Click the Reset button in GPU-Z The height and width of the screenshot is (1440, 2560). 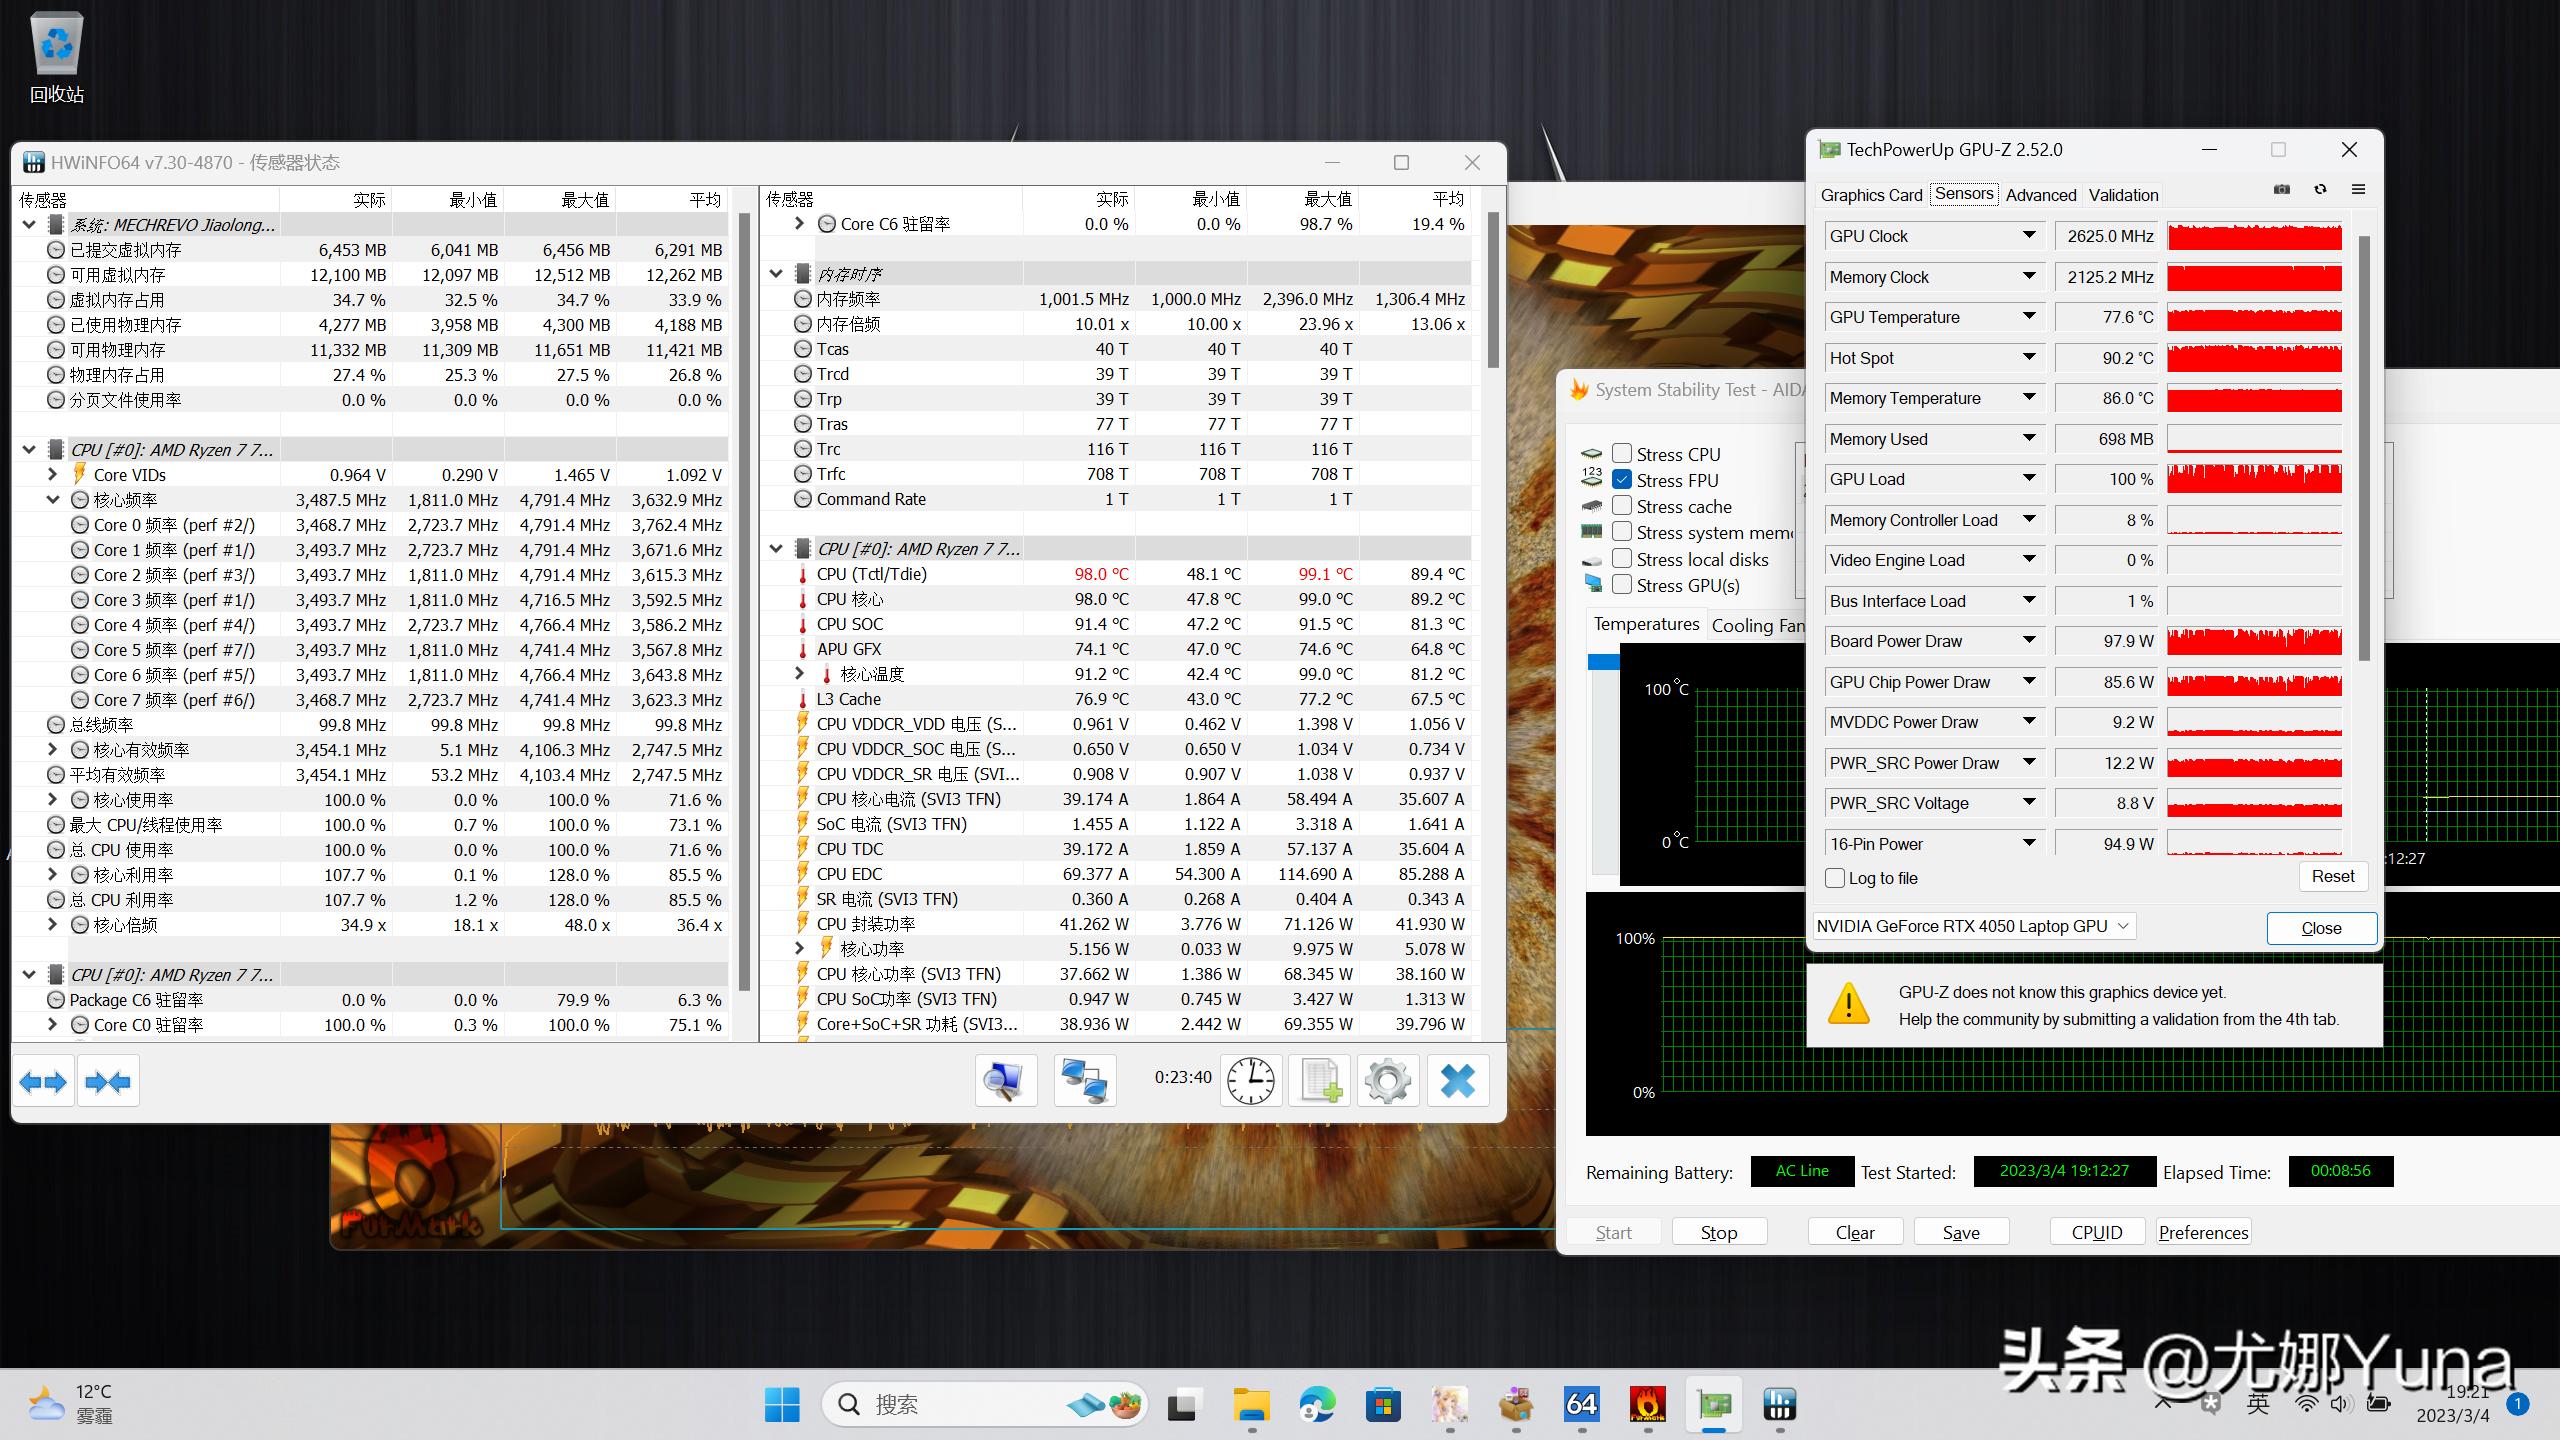(x=2332, y=876)
